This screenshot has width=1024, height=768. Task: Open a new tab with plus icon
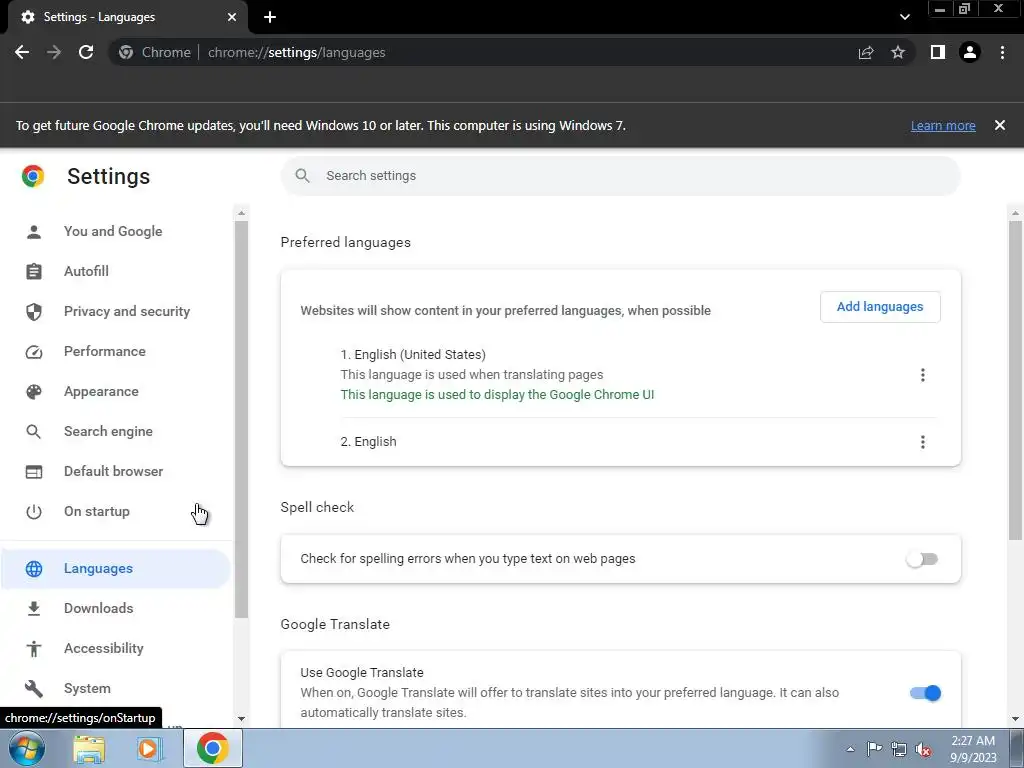270,17
